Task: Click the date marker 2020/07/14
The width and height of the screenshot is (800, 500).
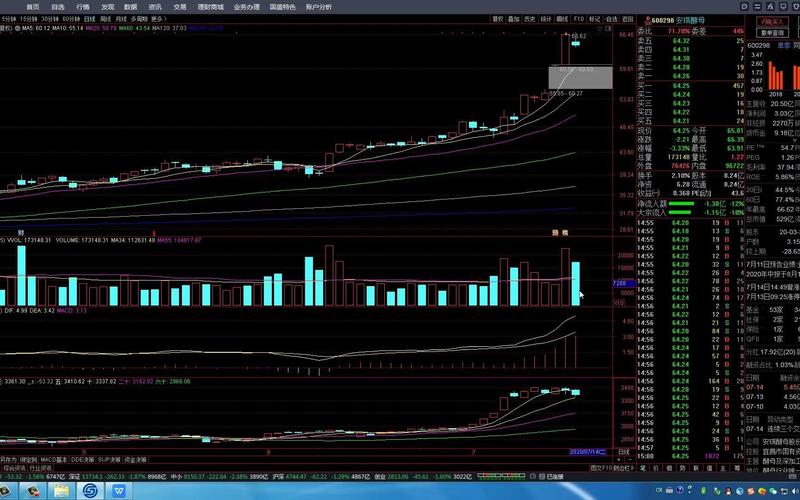Action: tap(588, 452)
